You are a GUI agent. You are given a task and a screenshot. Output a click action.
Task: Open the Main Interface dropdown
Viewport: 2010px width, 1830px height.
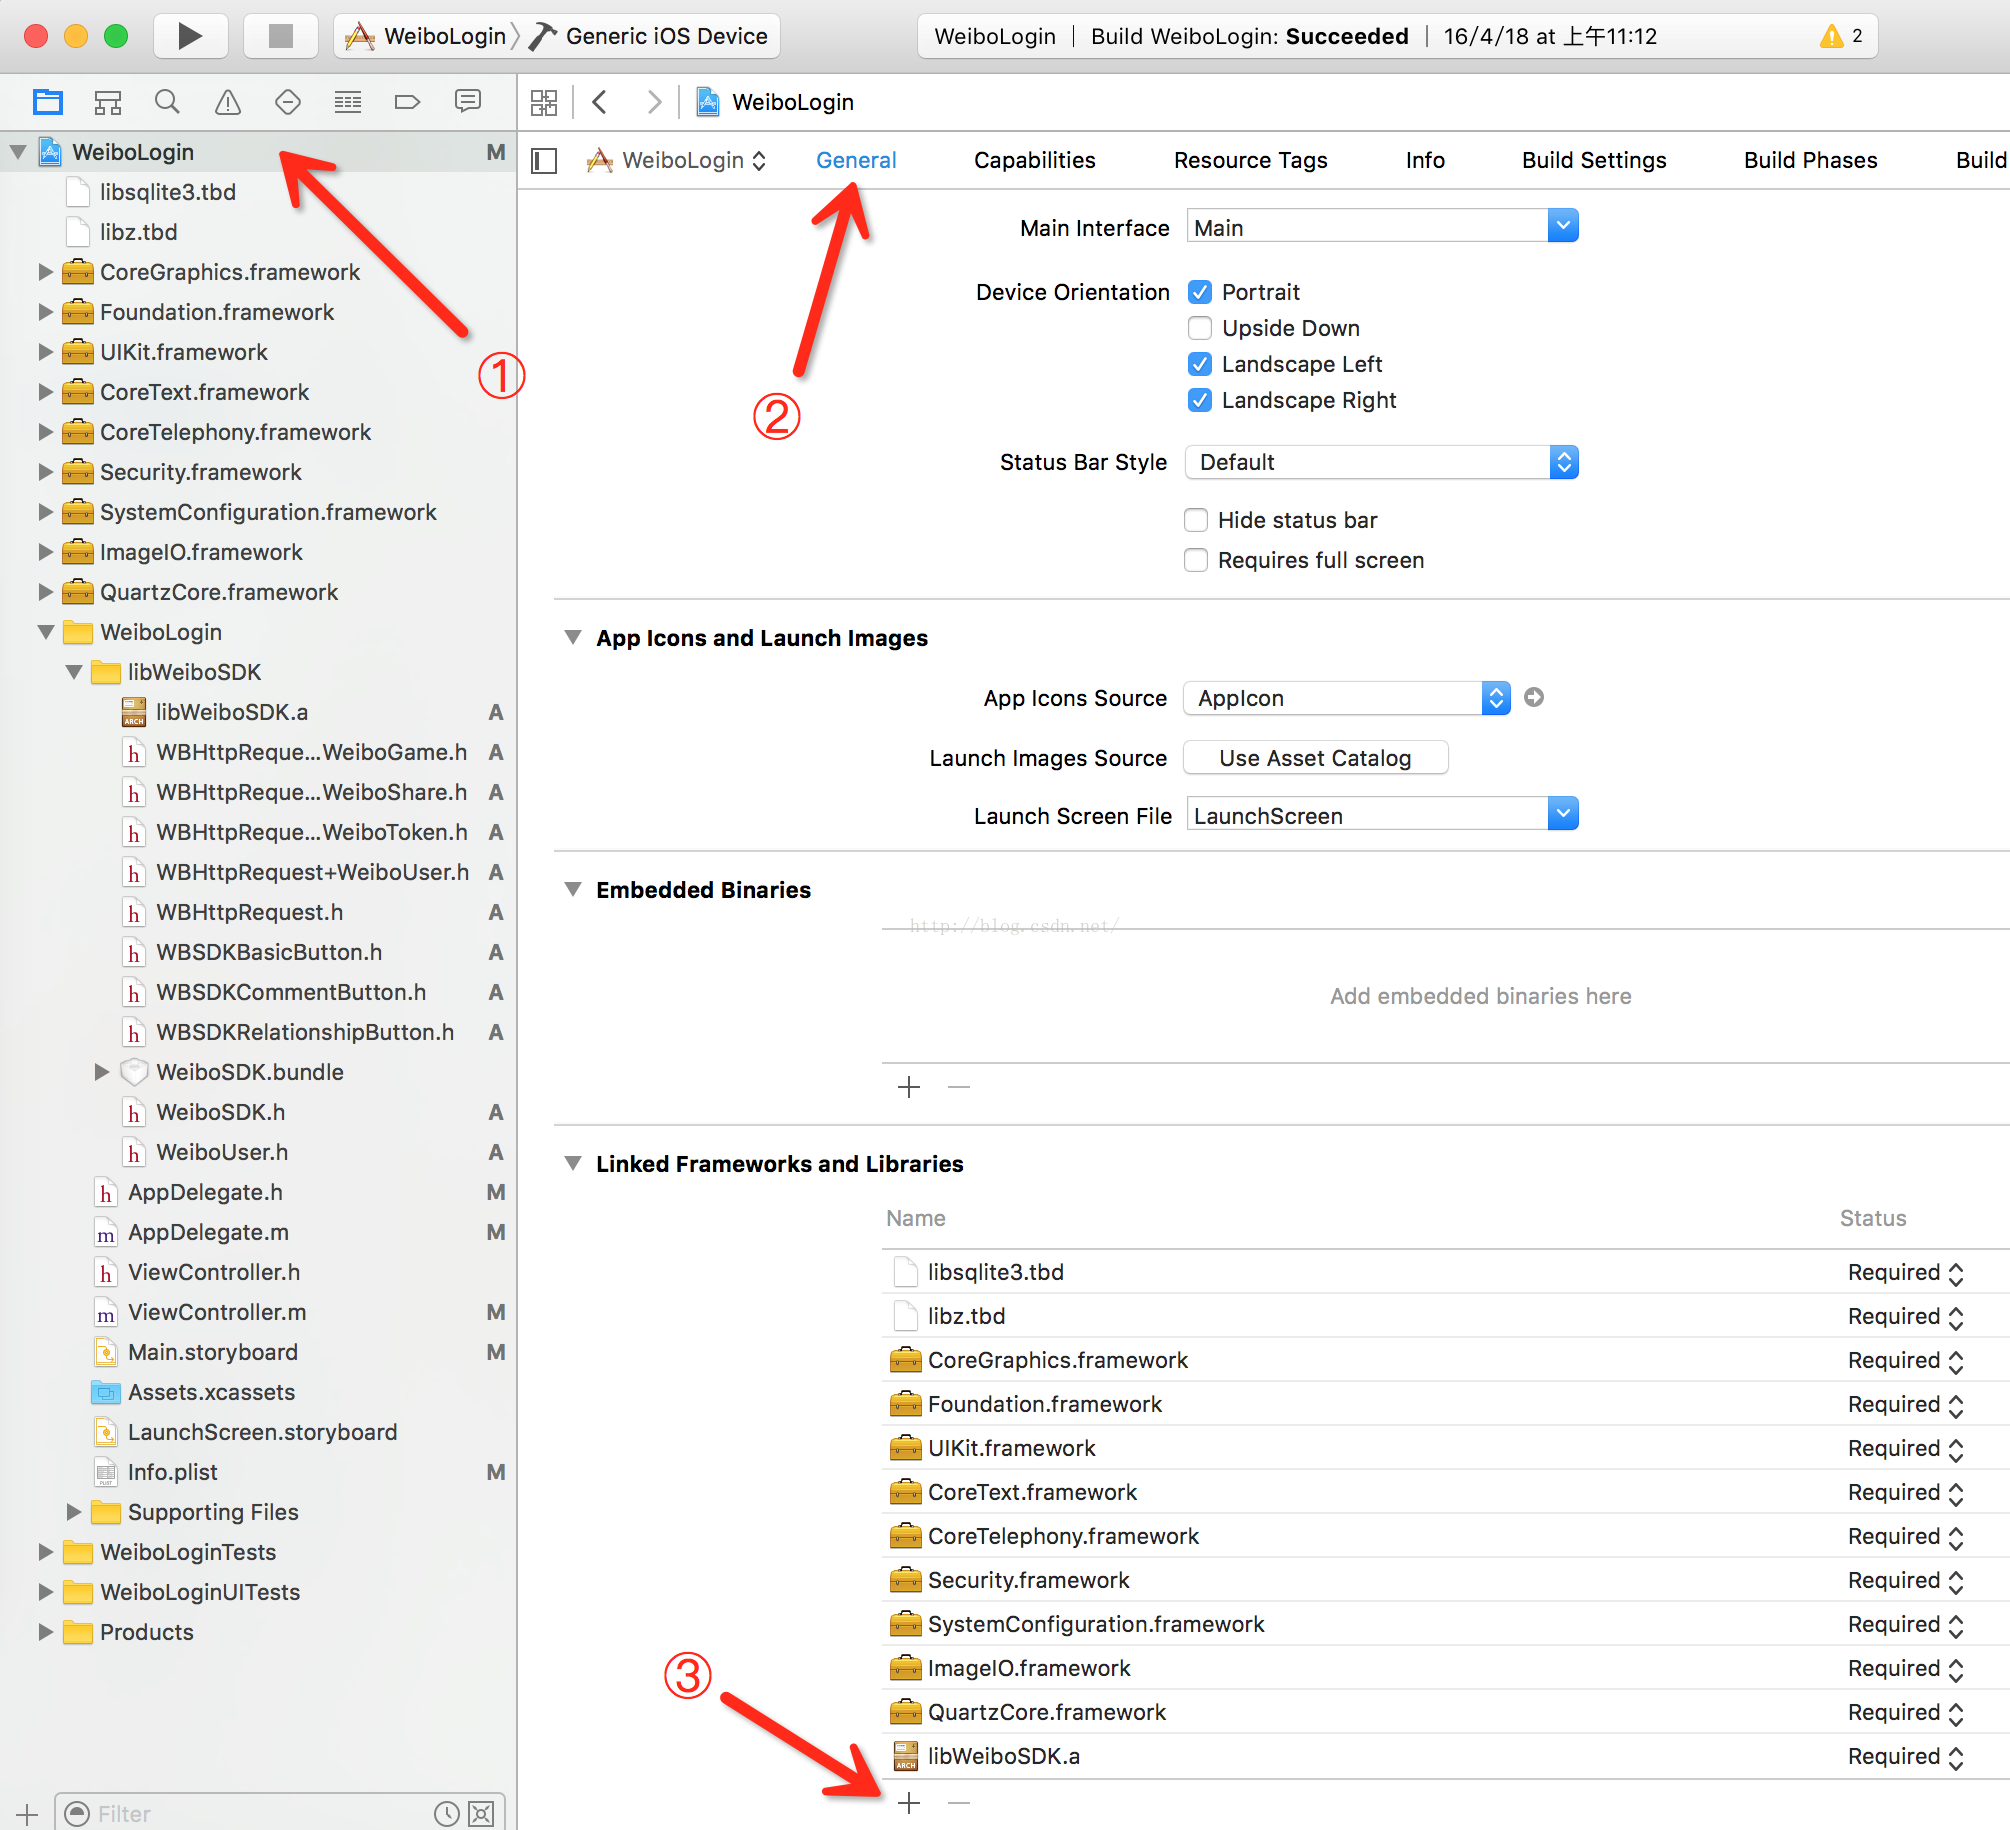coord(1563,226)
